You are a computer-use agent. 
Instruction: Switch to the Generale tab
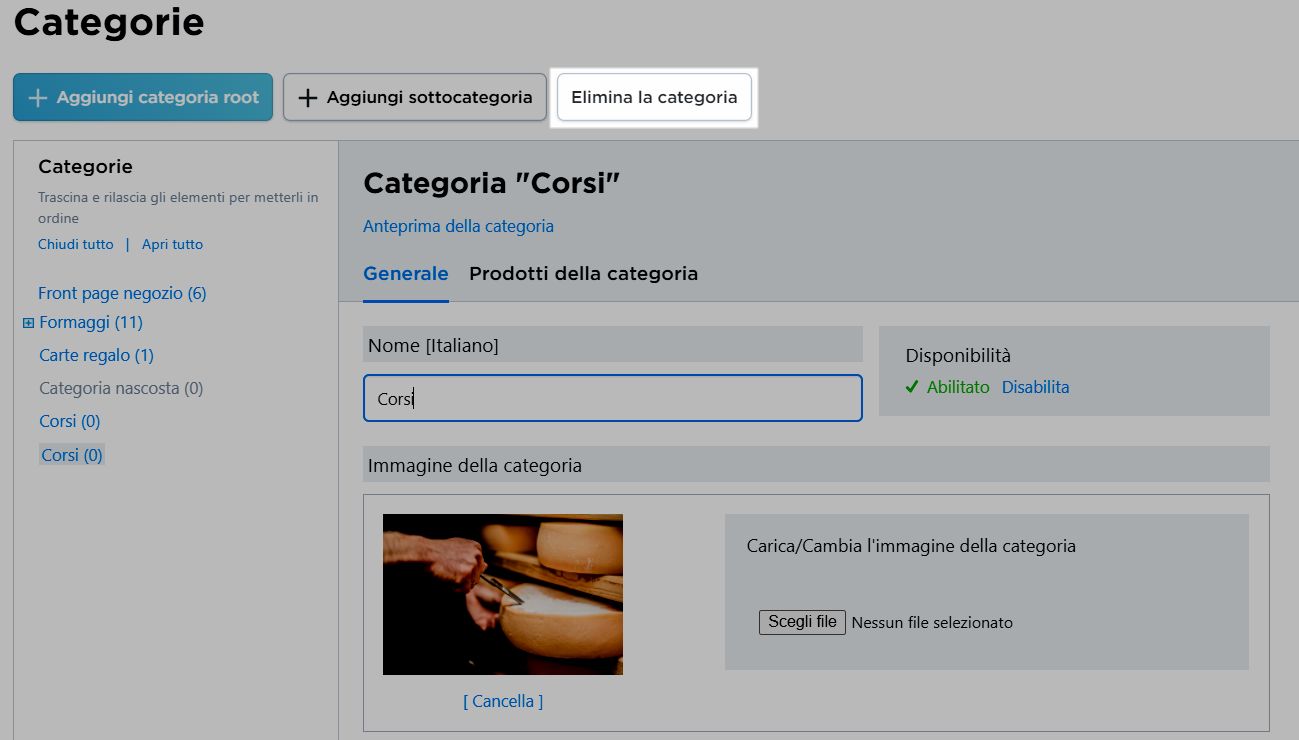tap(405, 273)
